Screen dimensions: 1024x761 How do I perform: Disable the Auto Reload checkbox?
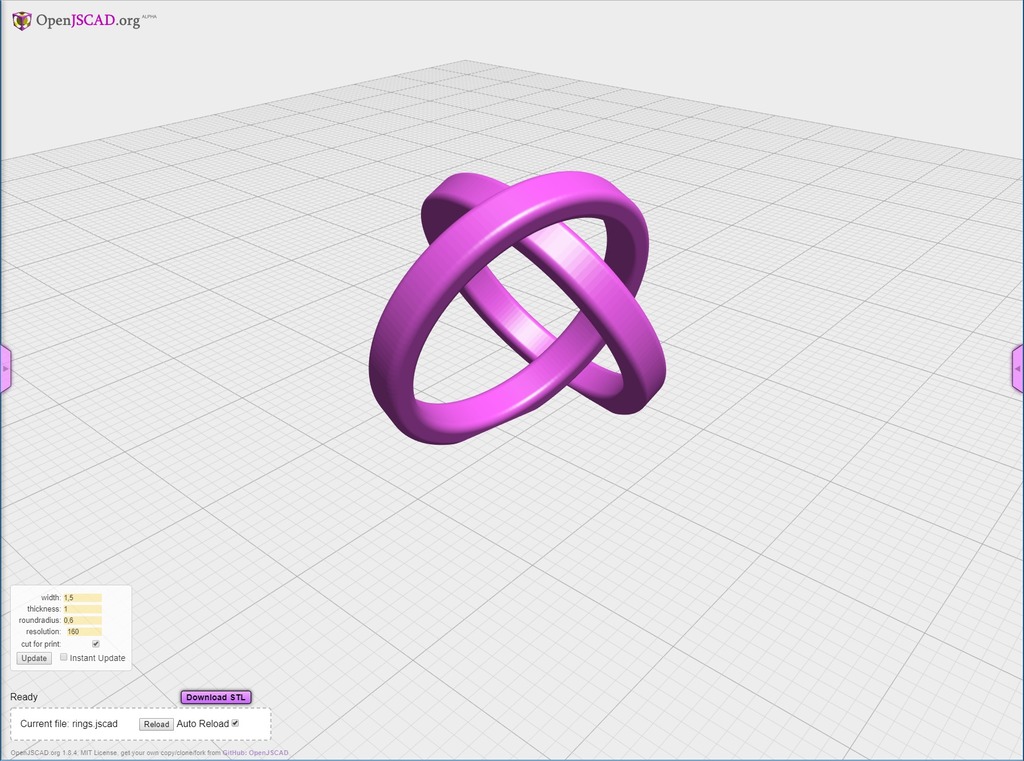point(236,723)
